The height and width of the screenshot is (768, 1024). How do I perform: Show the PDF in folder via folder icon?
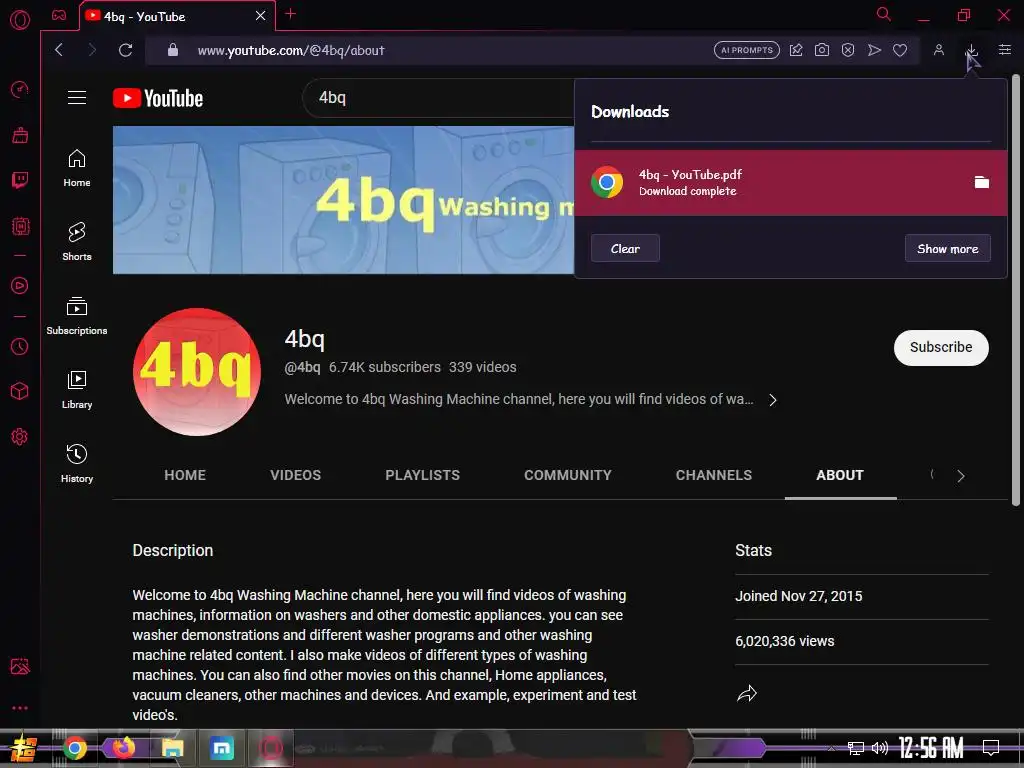pos(982,182)
